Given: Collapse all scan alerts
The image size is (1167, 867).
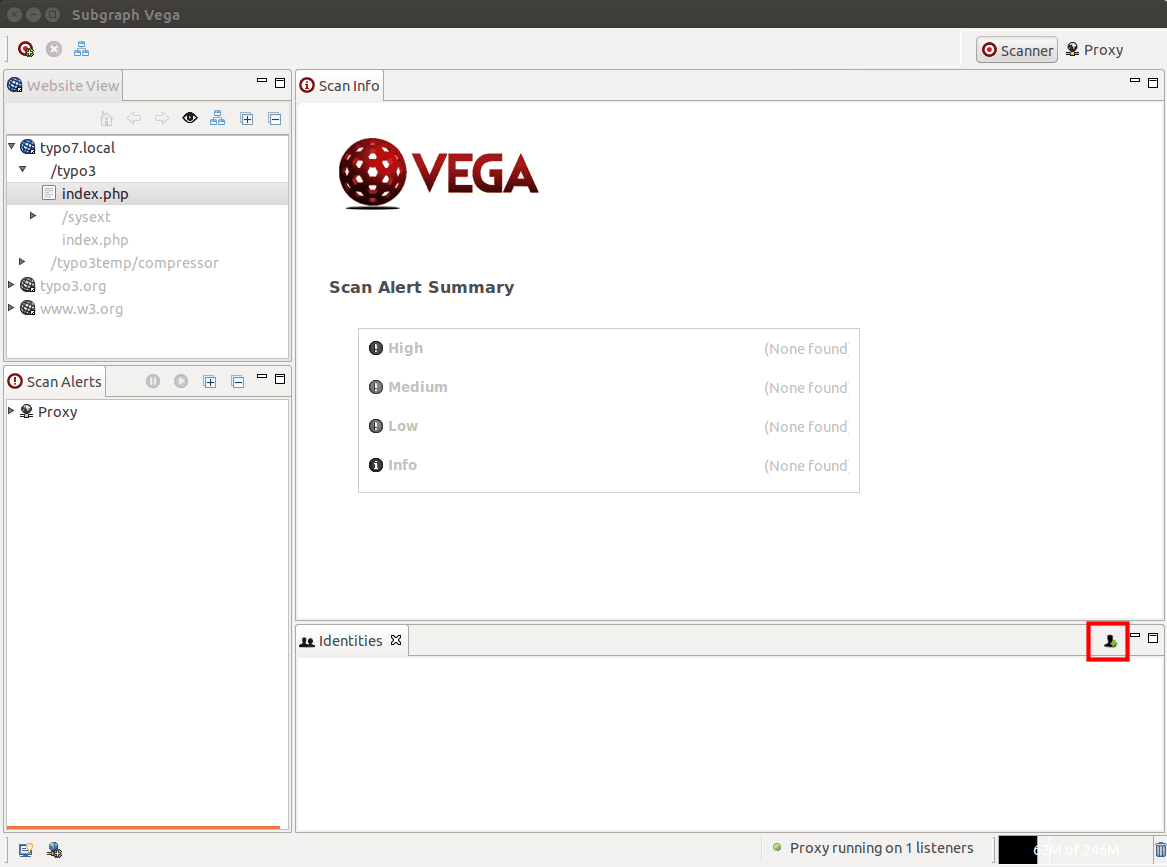Looking at the screenshot, I should click(237, 382).
